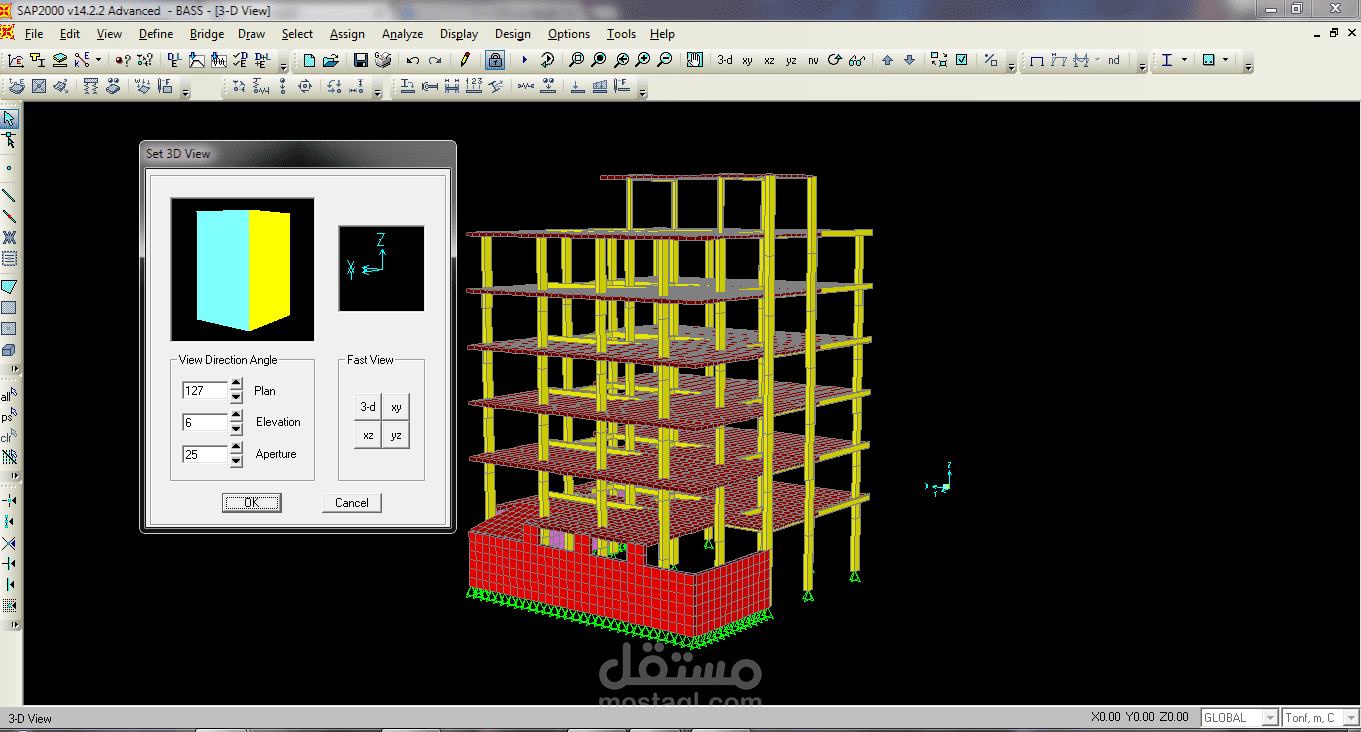Open the Assign menu
1361x732 pixels.
pyautogui.click(x=347, y=34)
